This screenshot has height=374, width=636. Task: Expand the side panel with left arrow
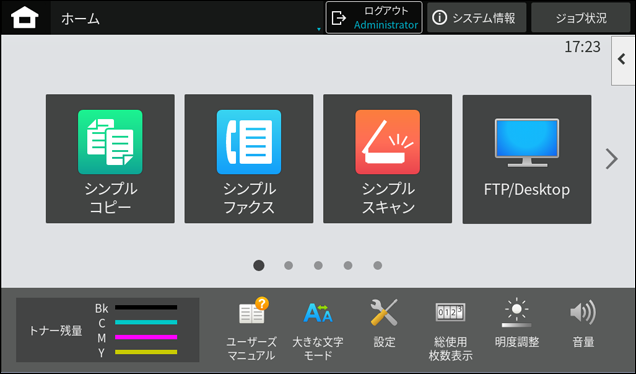(x=623, y=60)
